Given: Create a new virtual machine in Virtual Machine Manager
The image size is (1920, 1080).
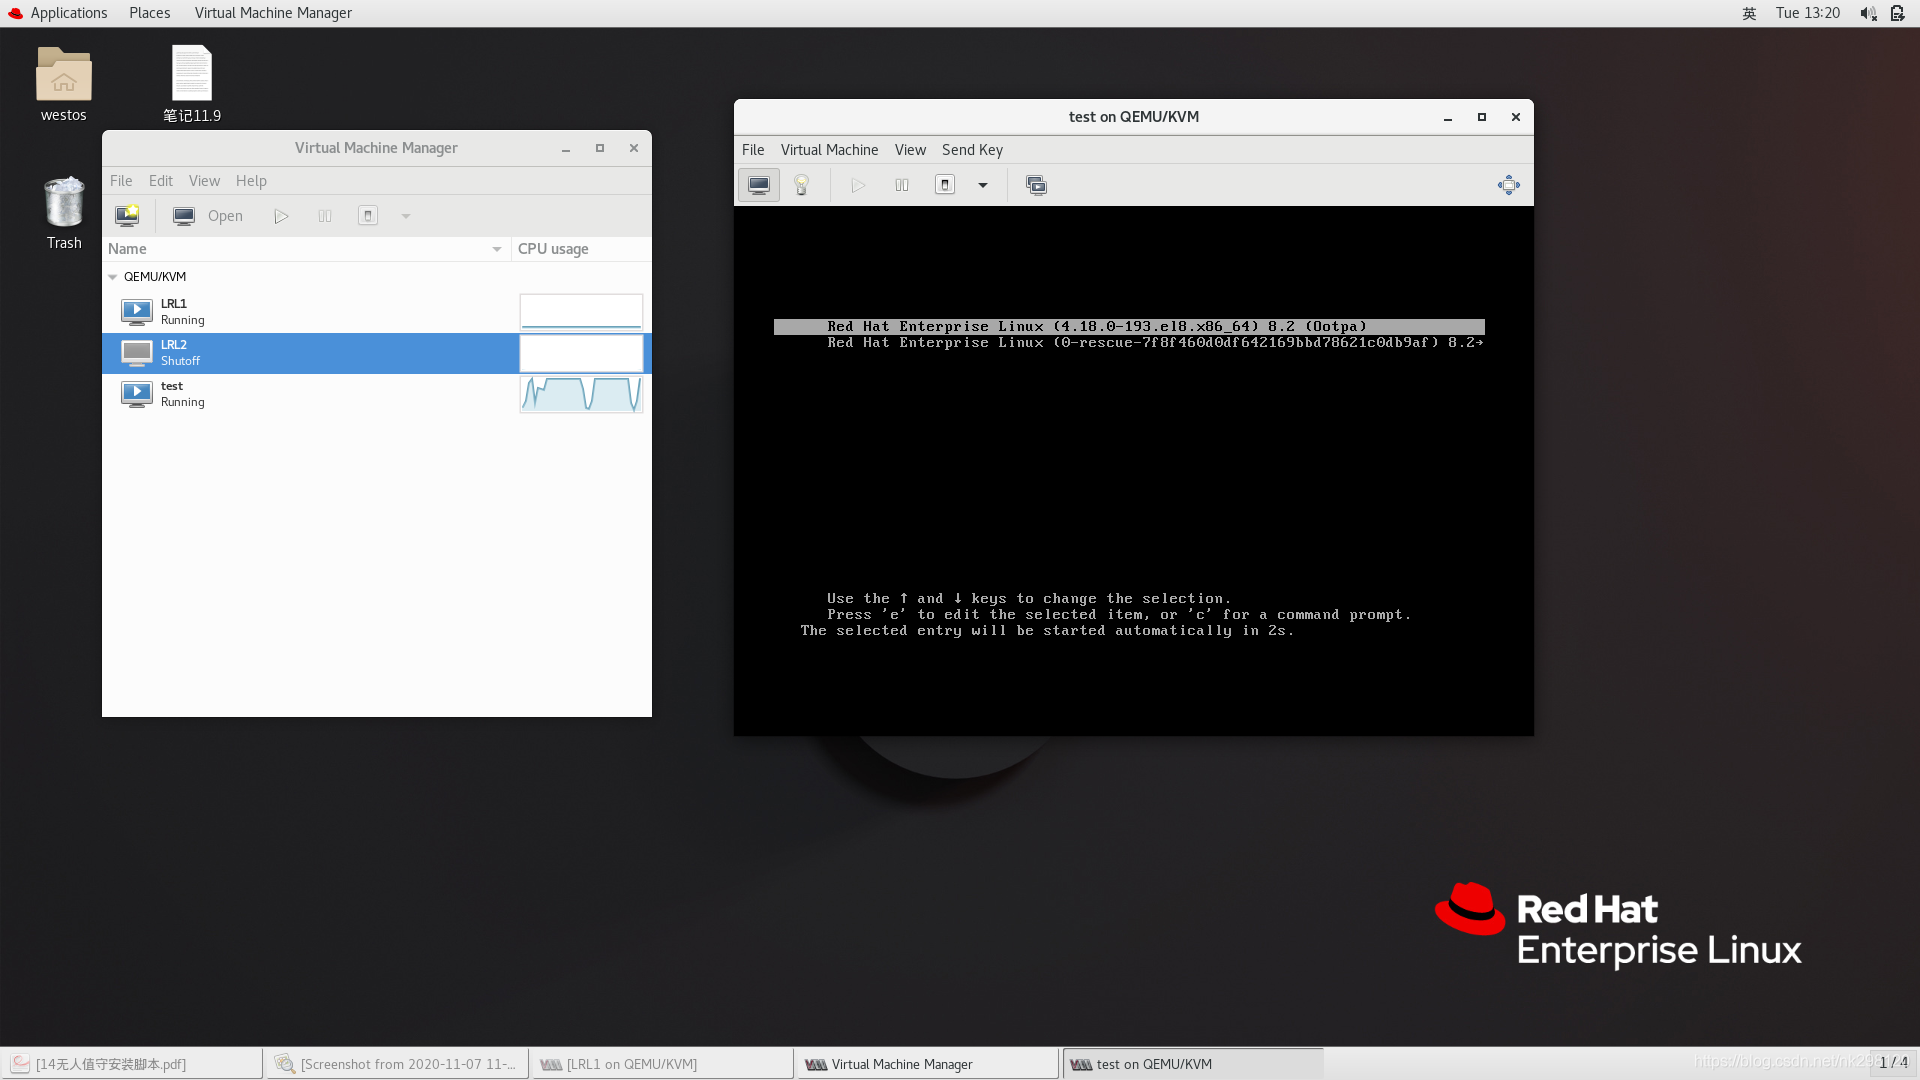Looking at the screenshot, I should click(127, 216).
